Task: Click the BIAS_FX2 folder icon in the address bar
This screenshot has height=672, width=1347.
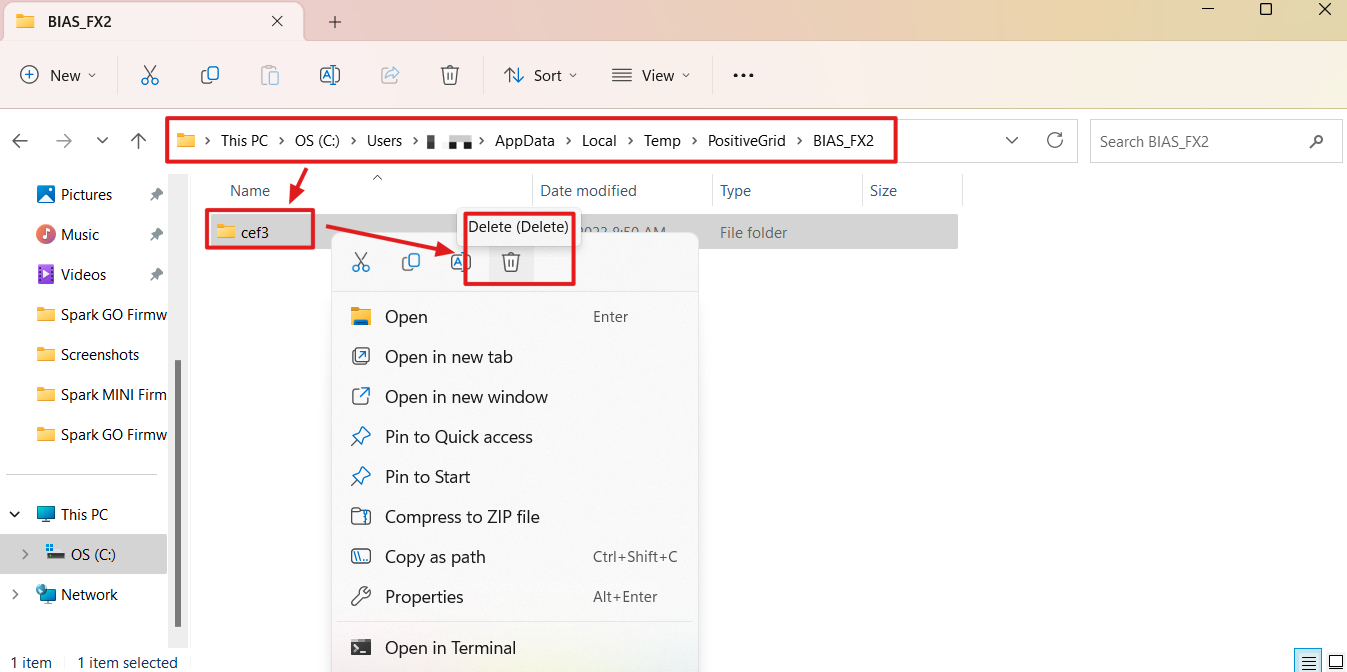Action: tap(186, 141)
